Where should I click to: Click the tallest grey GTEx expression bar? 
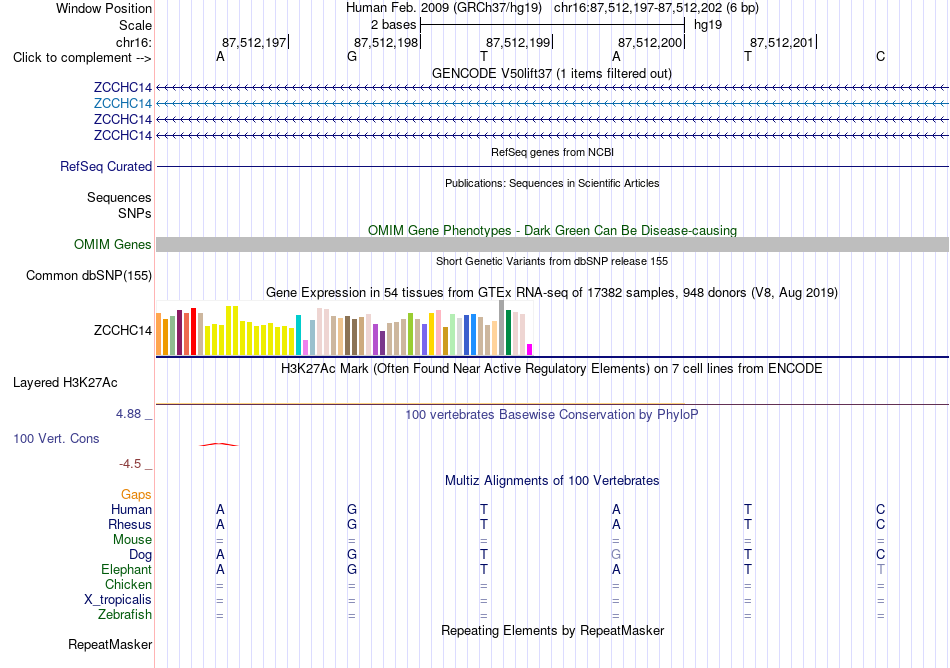tap(502, 328)
